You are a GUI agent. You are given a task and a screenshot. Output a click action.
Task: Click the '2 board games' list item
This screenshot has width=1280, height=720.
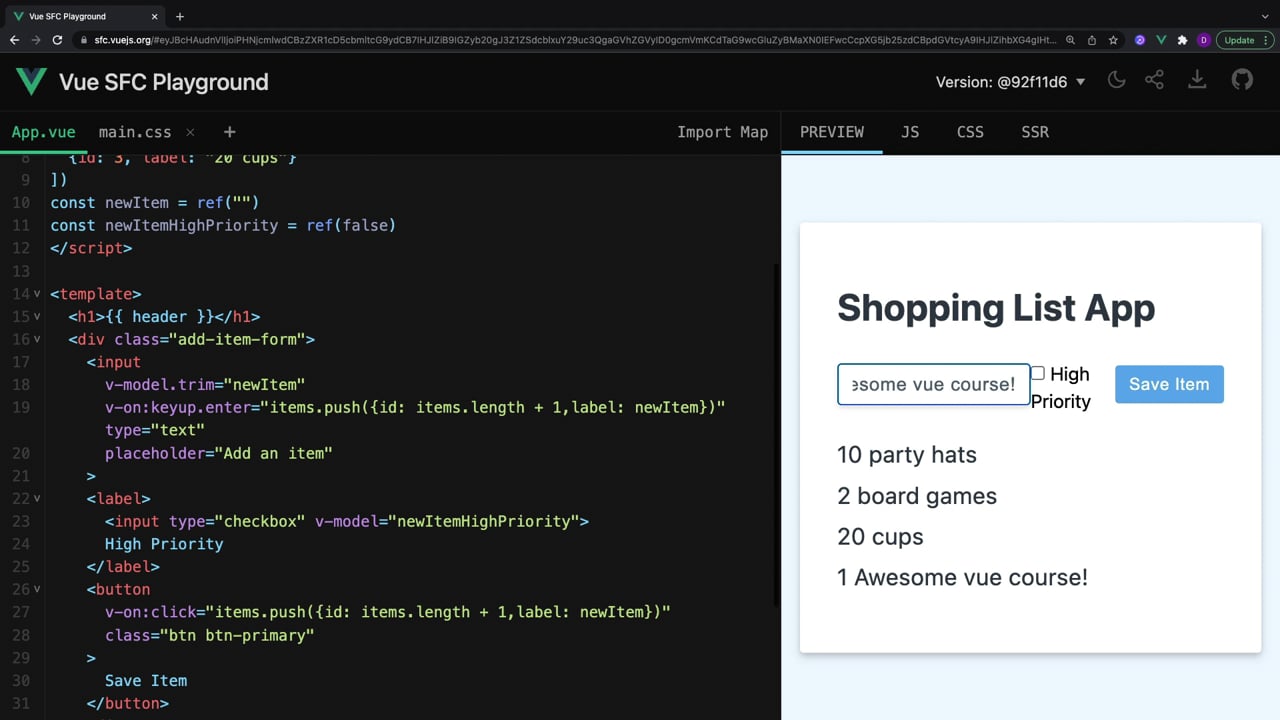(917, 496)
